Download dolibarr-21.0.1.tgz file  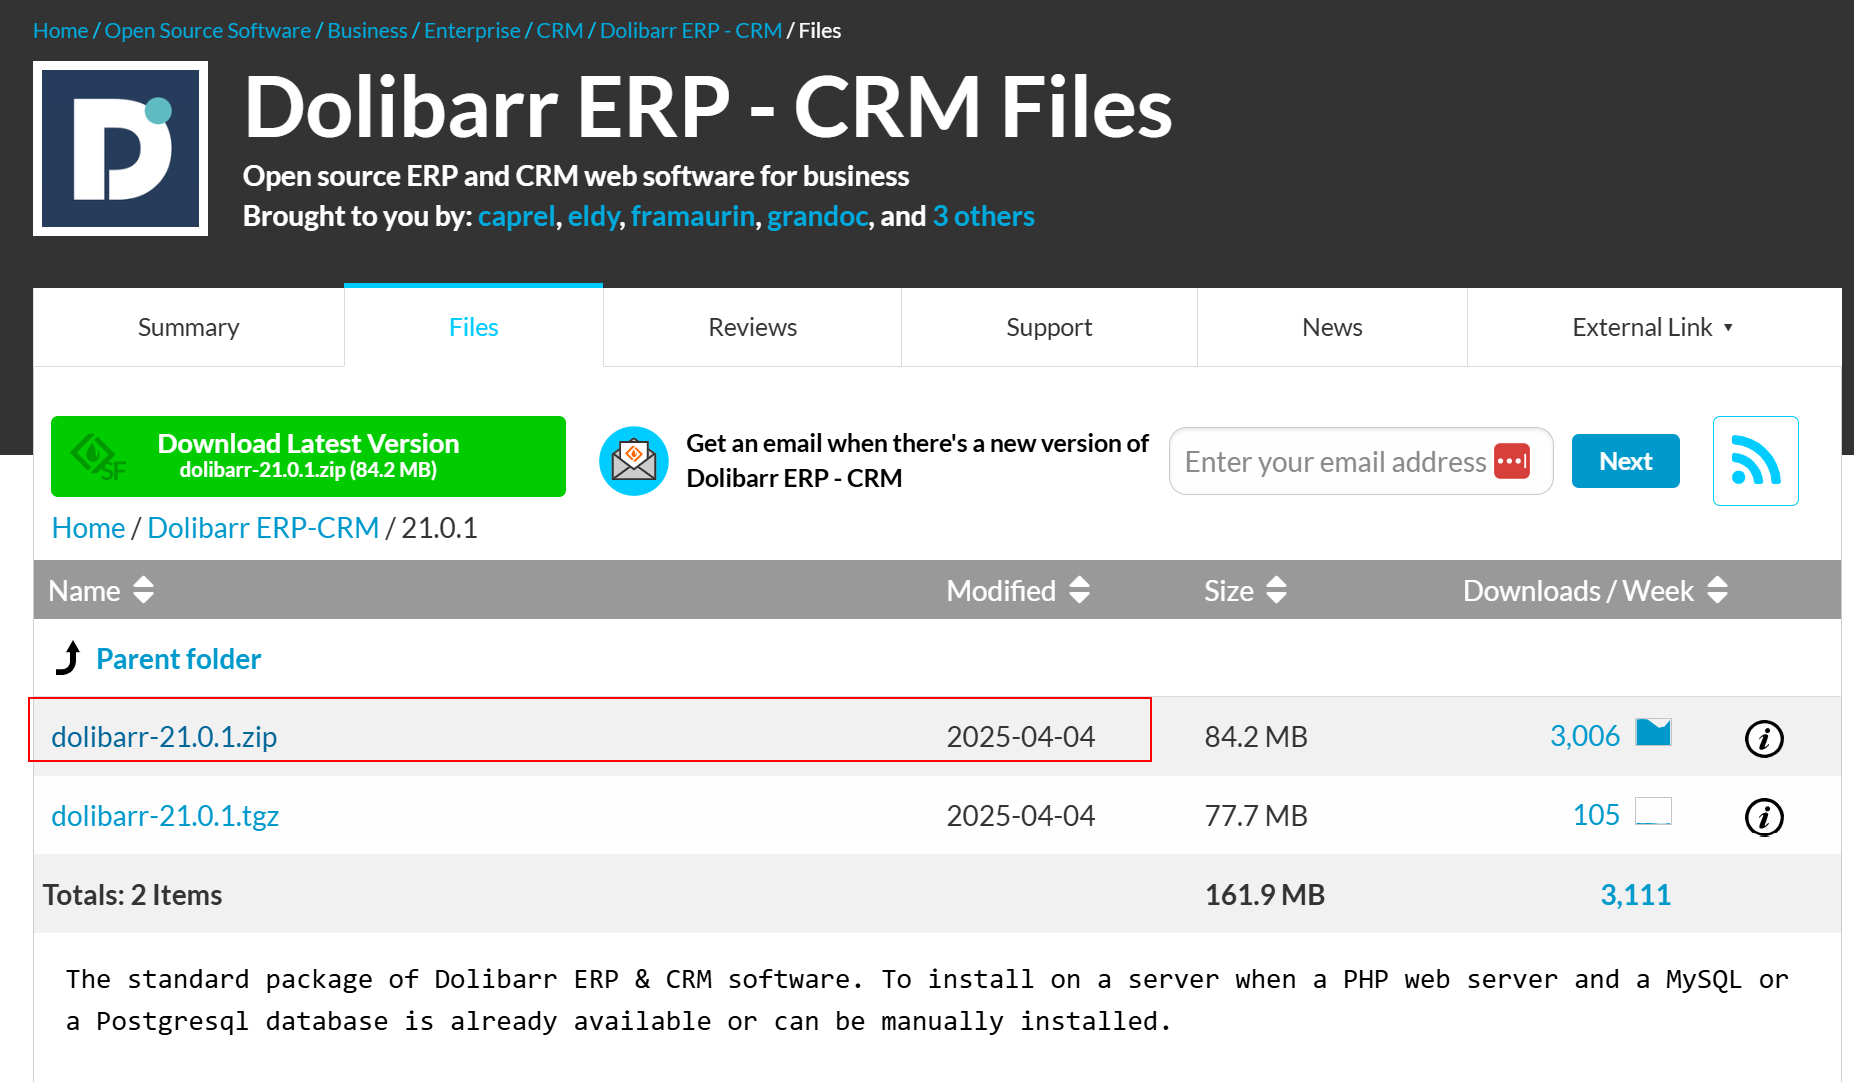pyautogui.click(x=165, y=815)
